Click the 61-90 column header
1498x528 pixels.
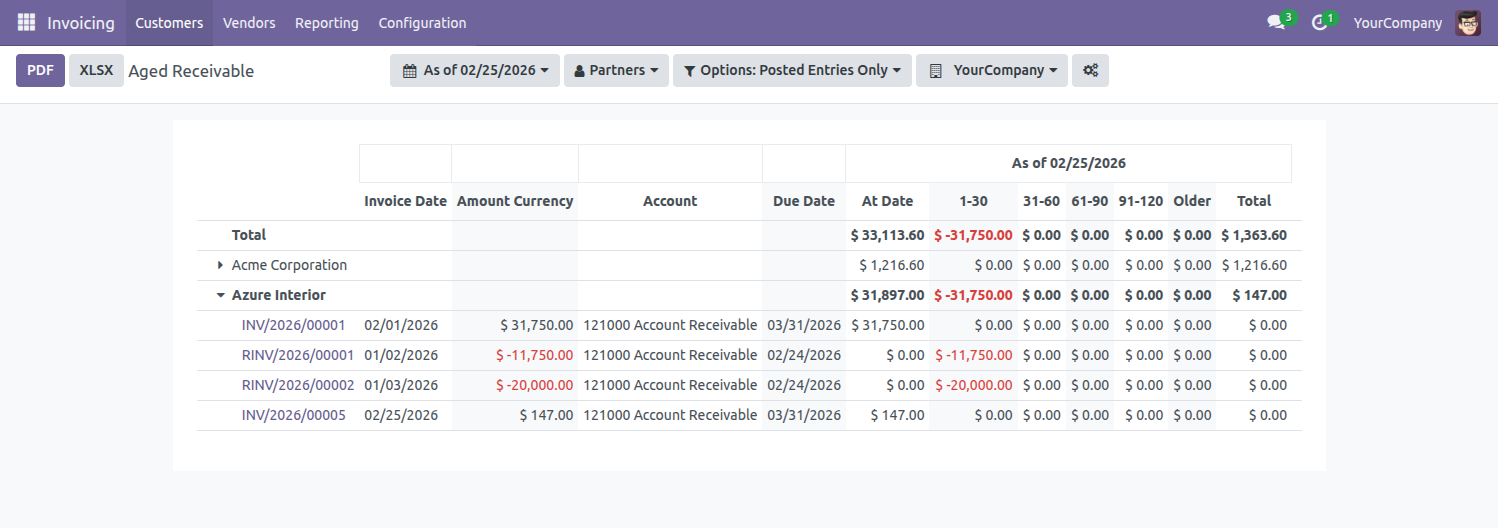tap(1089, 201)
